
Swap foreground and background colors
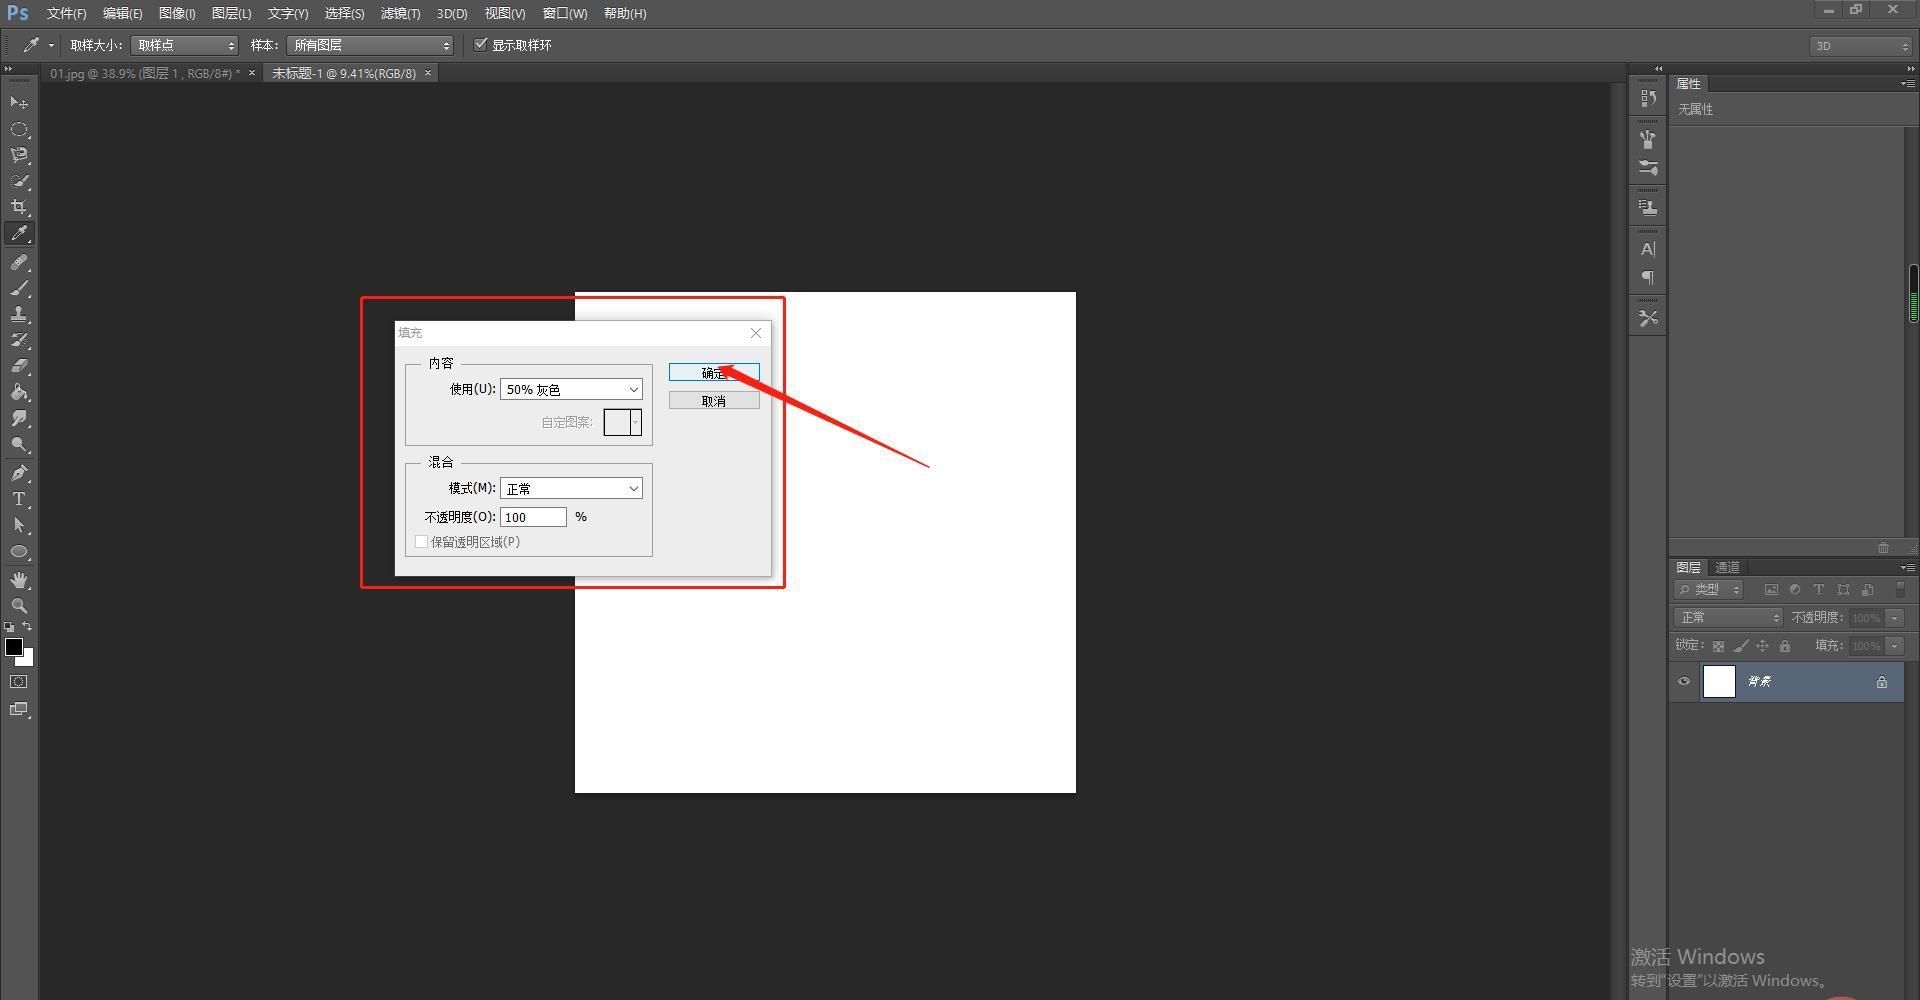(27, 627)
